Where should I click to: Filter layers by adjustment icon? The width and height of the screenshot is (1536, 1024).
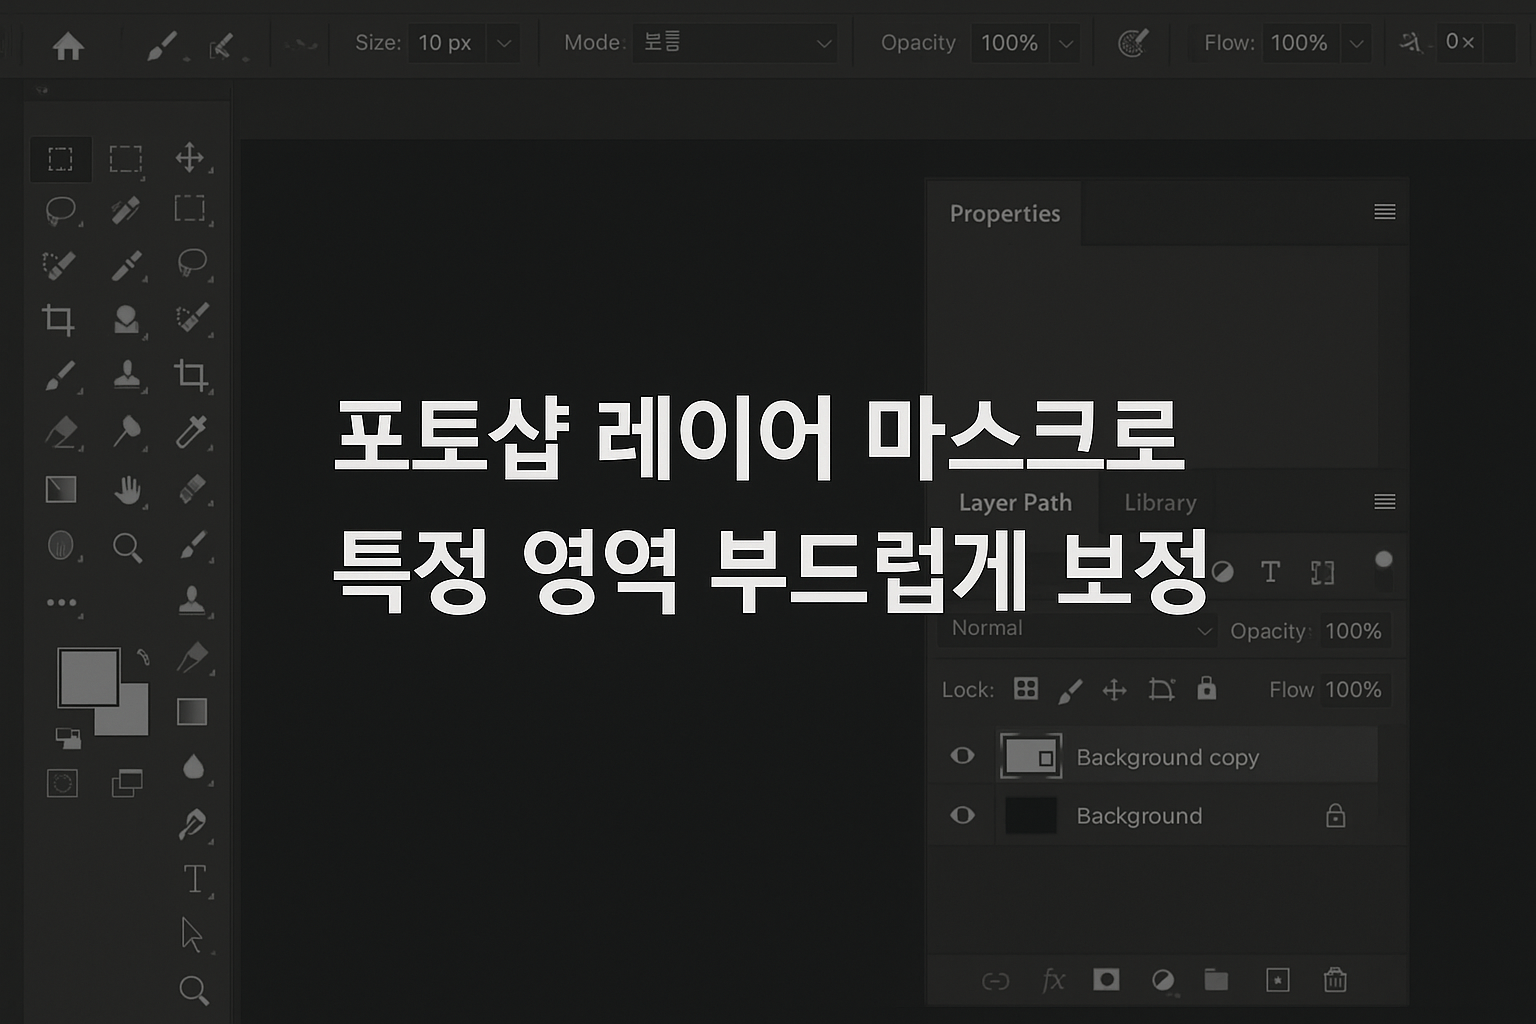(x=1222, y=572)
